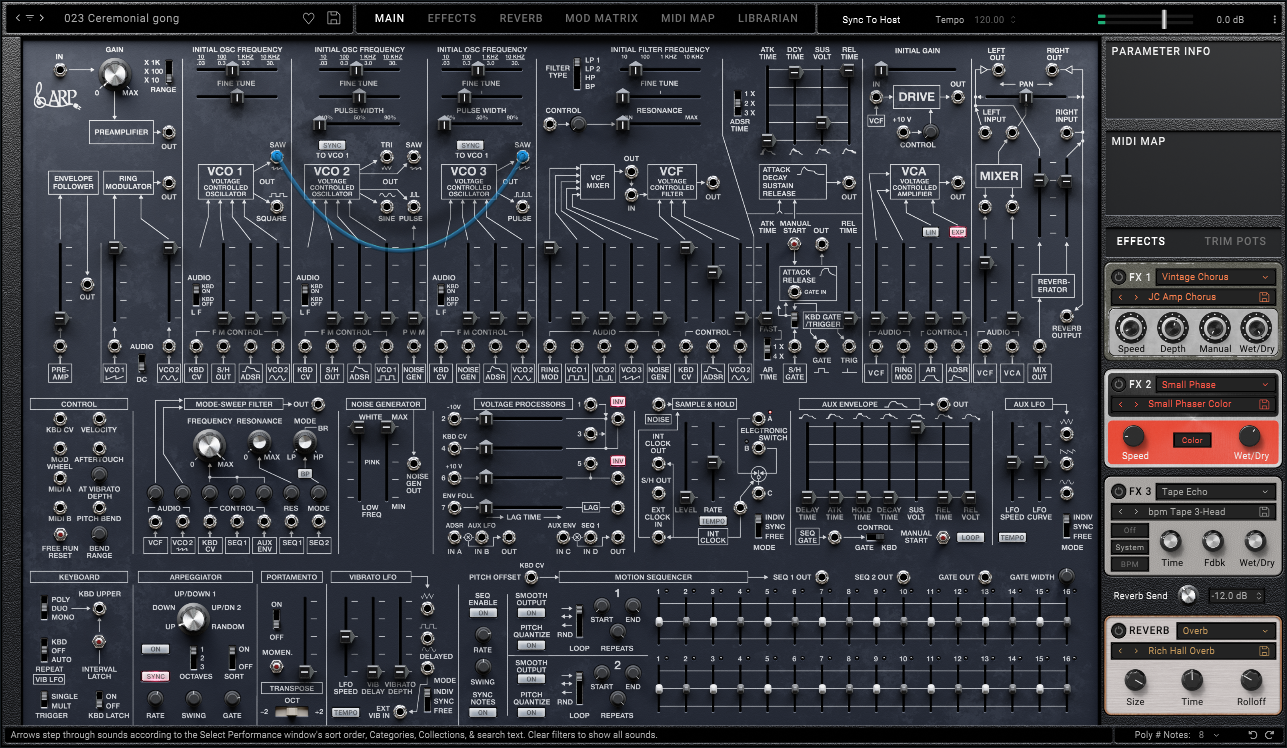Toggle the arpeggiator SYNC button
The height and width of the screenshot is (748, 1287).
[x=155, y=676]
